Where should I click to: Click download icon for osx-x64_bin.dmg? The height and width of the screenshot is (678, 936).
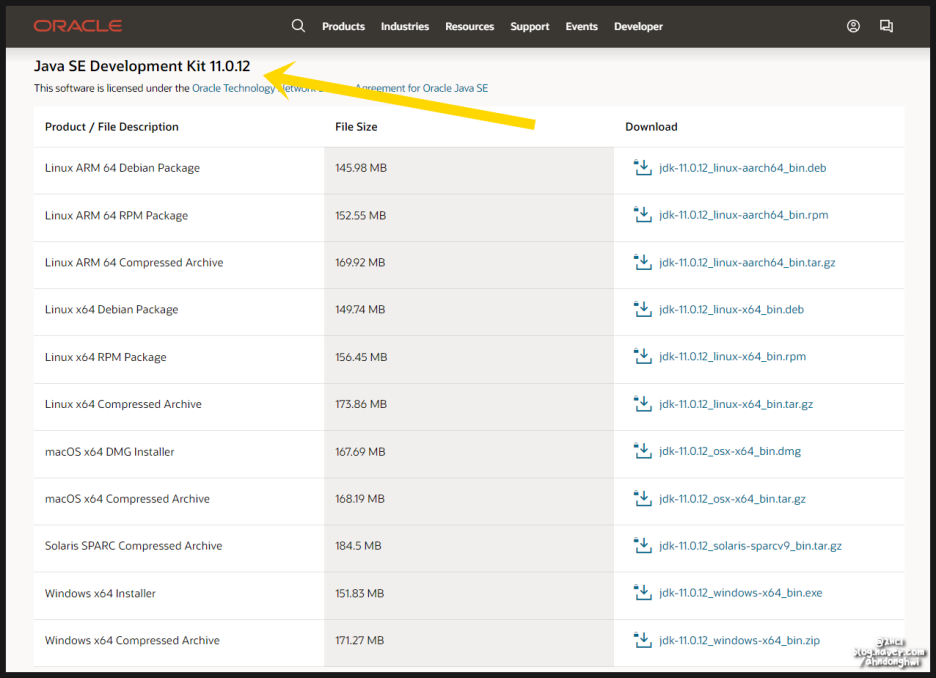642,451
